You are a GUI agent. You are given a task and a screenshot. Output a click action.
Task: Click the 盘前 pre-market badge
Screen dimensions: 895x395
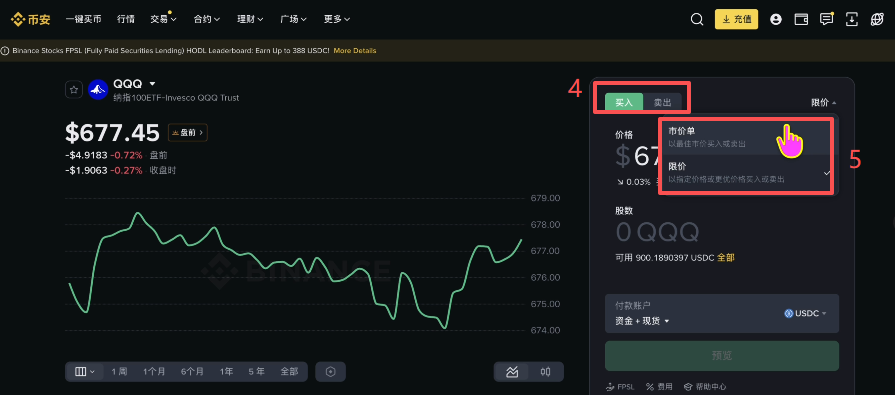(188, 132)
